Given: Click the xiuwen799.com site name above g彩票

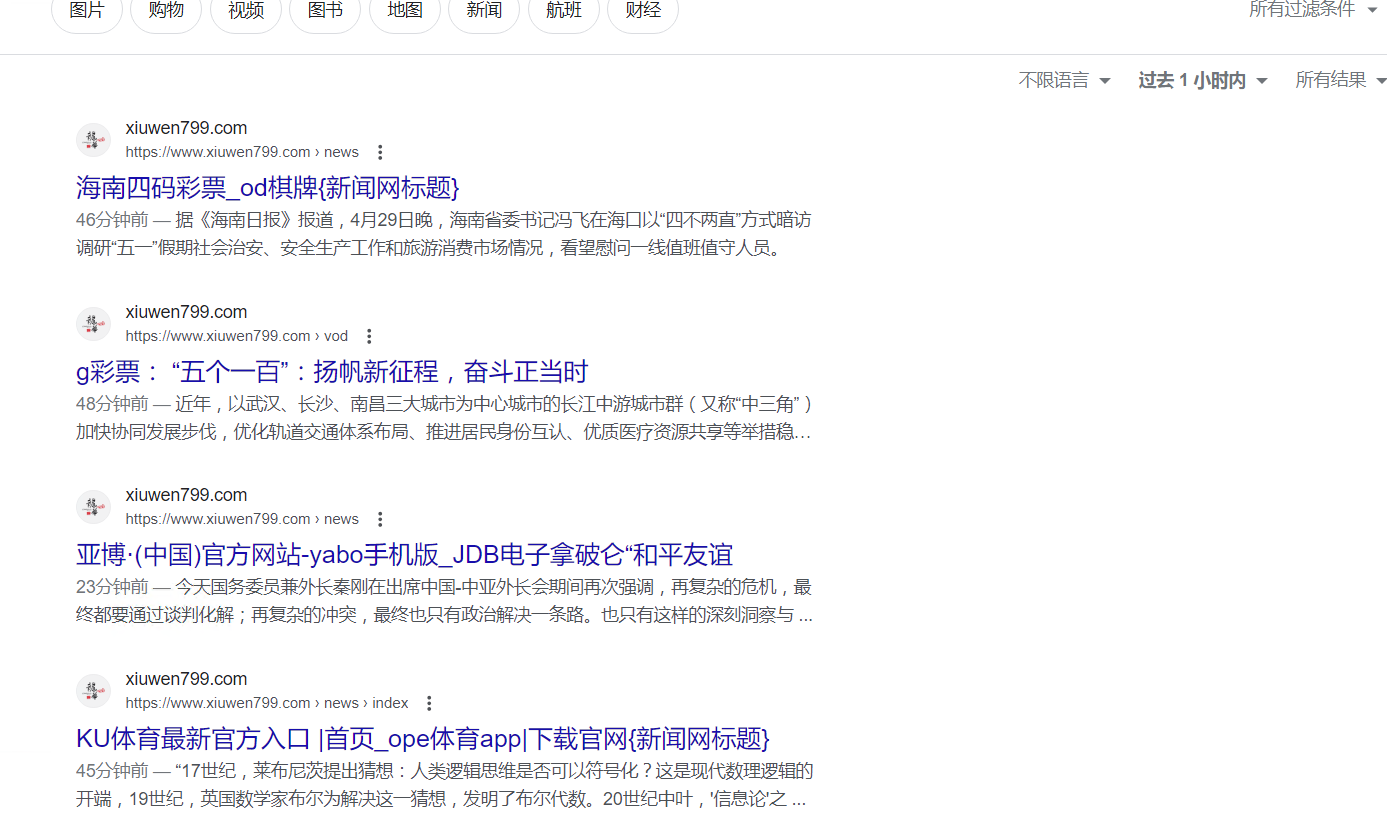Looking at the screenshot, I should [186, 312].
